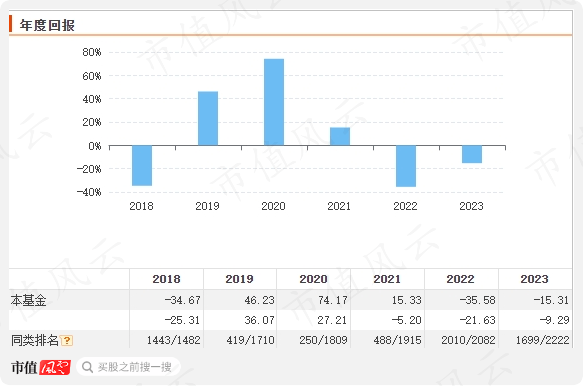
Task: Click the question mark icon beside 同类排名
Action: pyautogui.click(x=67, y=340)
